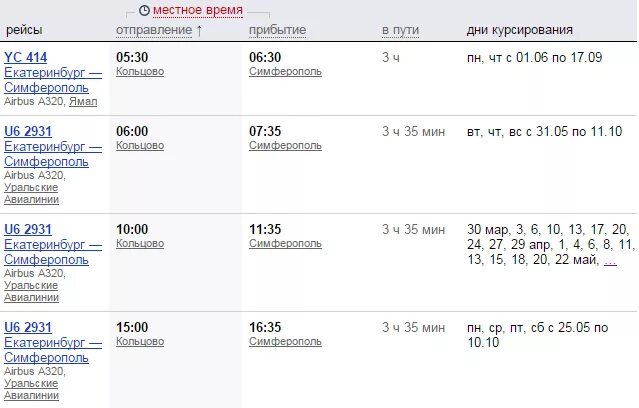Open Уральские Авиалинии link in 15:00 flight row
Screen dimensions: 639x408
click(31, 389)
